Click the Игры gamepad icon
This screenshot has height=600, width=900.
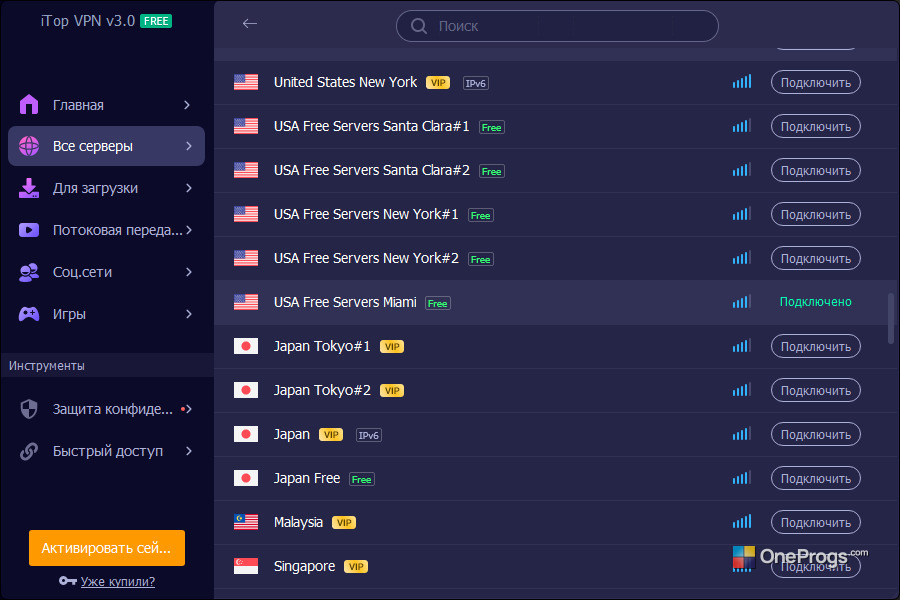tap(29, 314)
